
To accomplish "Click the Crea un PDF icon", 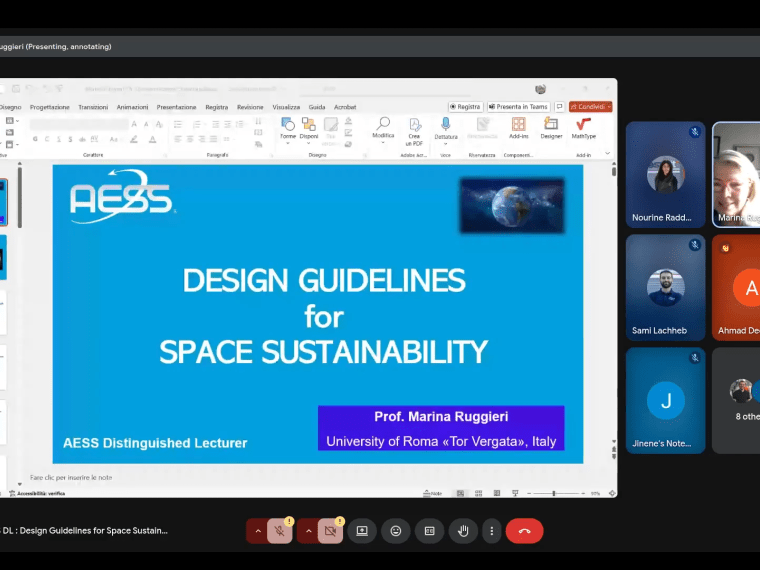I will pos(414,131).
